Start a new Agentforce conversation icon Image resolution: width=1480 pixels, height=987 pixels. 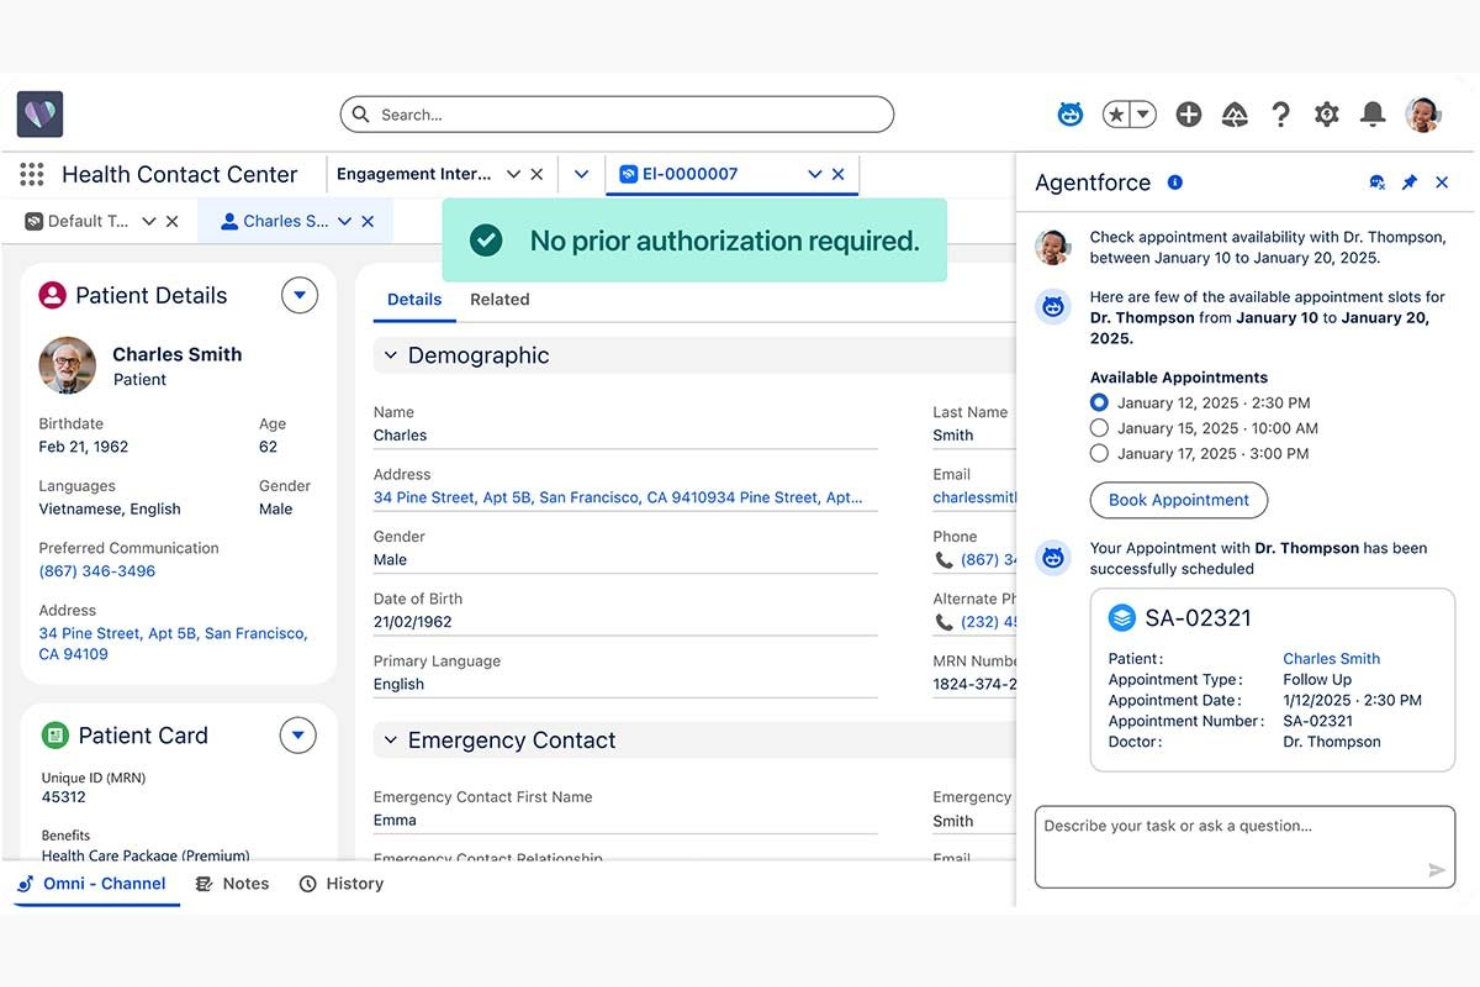tap(1377, 182)
